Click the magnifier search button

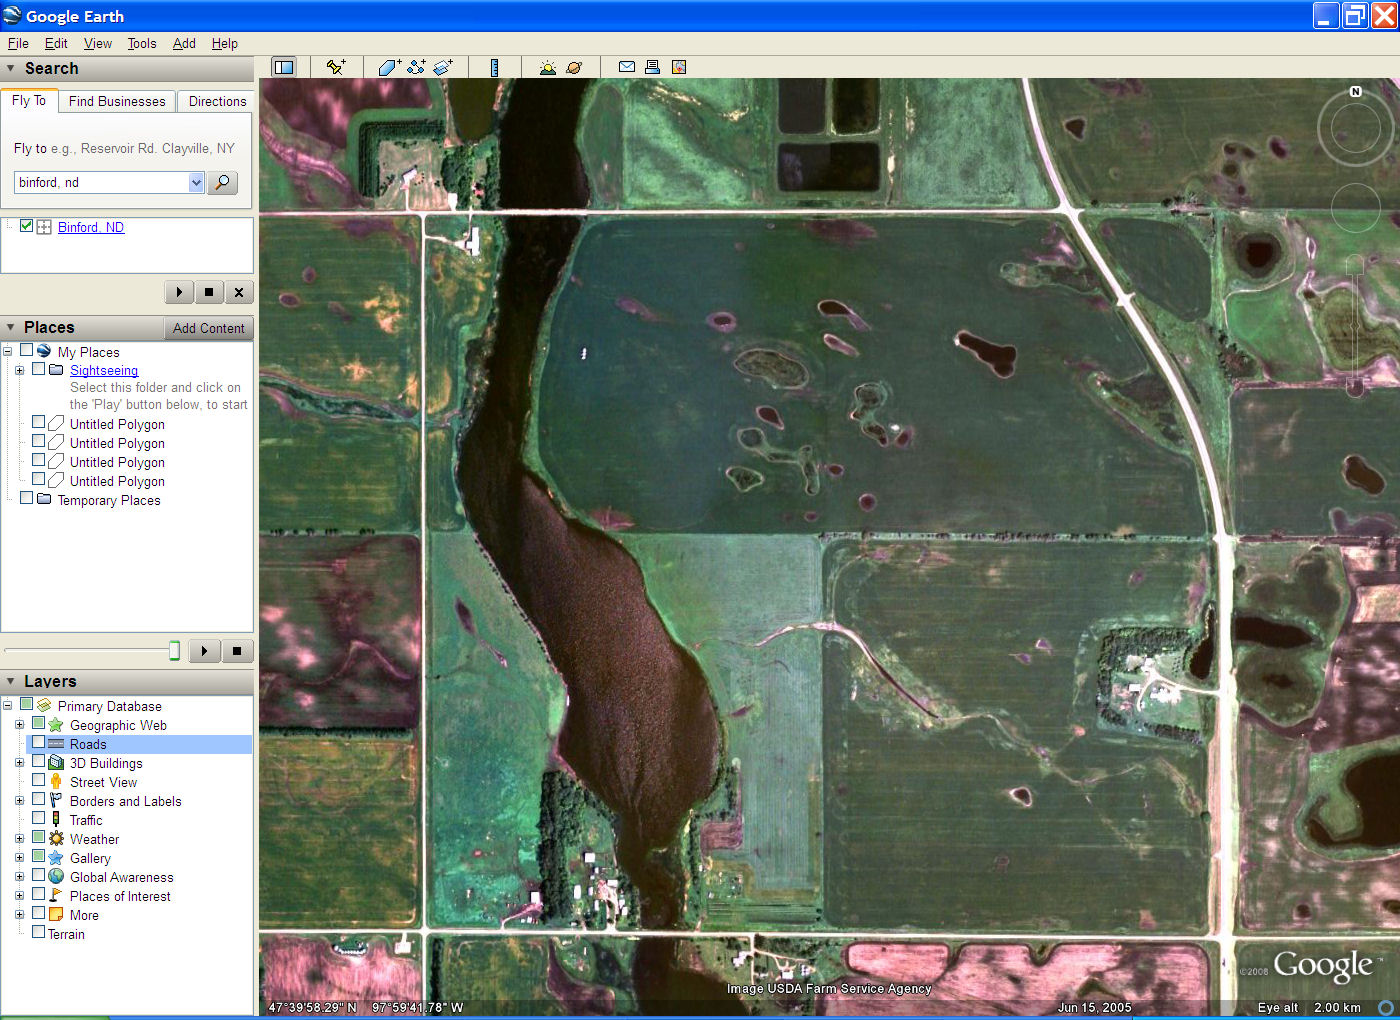coord(222,182)
